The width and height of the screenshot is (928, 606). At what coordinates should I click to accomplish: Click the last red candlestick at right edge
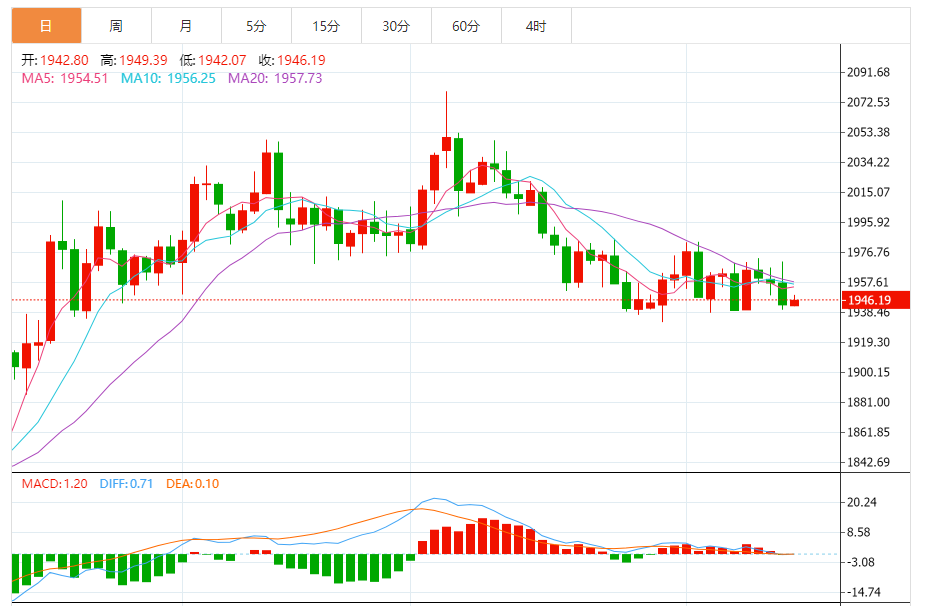coord(794,302)
